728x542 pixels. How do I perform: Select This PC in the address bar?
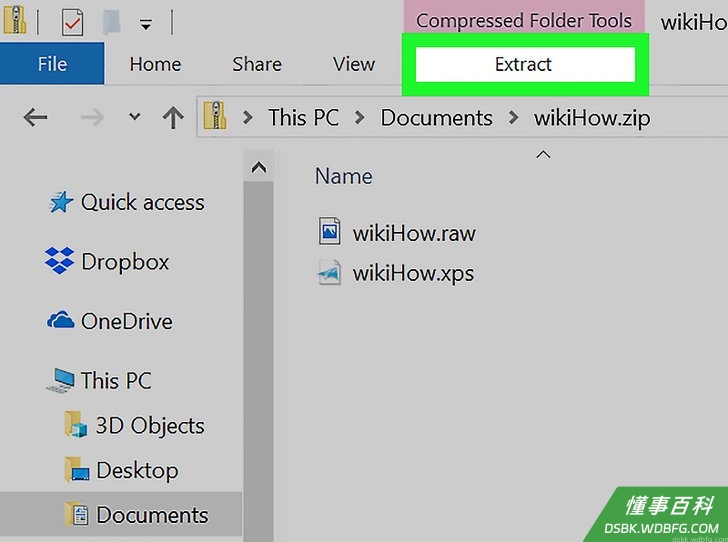pos(304,118)
